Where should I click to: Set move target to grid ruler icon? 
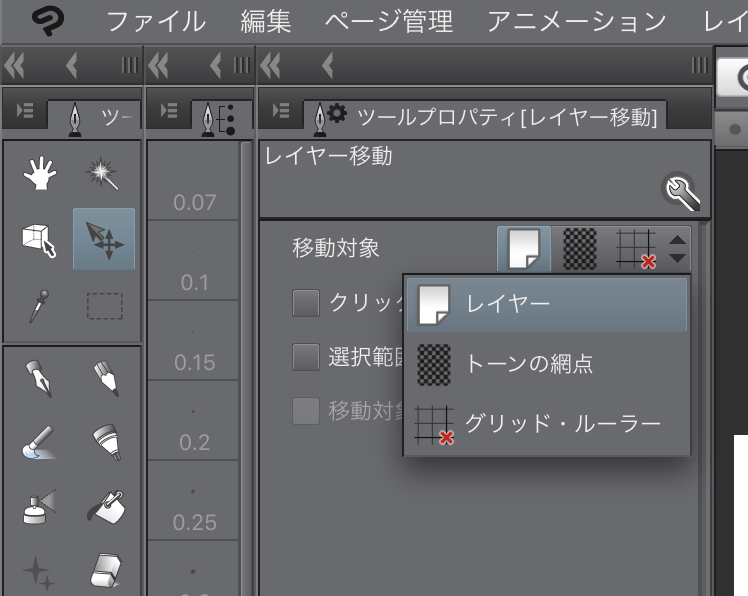pos(636,249)
